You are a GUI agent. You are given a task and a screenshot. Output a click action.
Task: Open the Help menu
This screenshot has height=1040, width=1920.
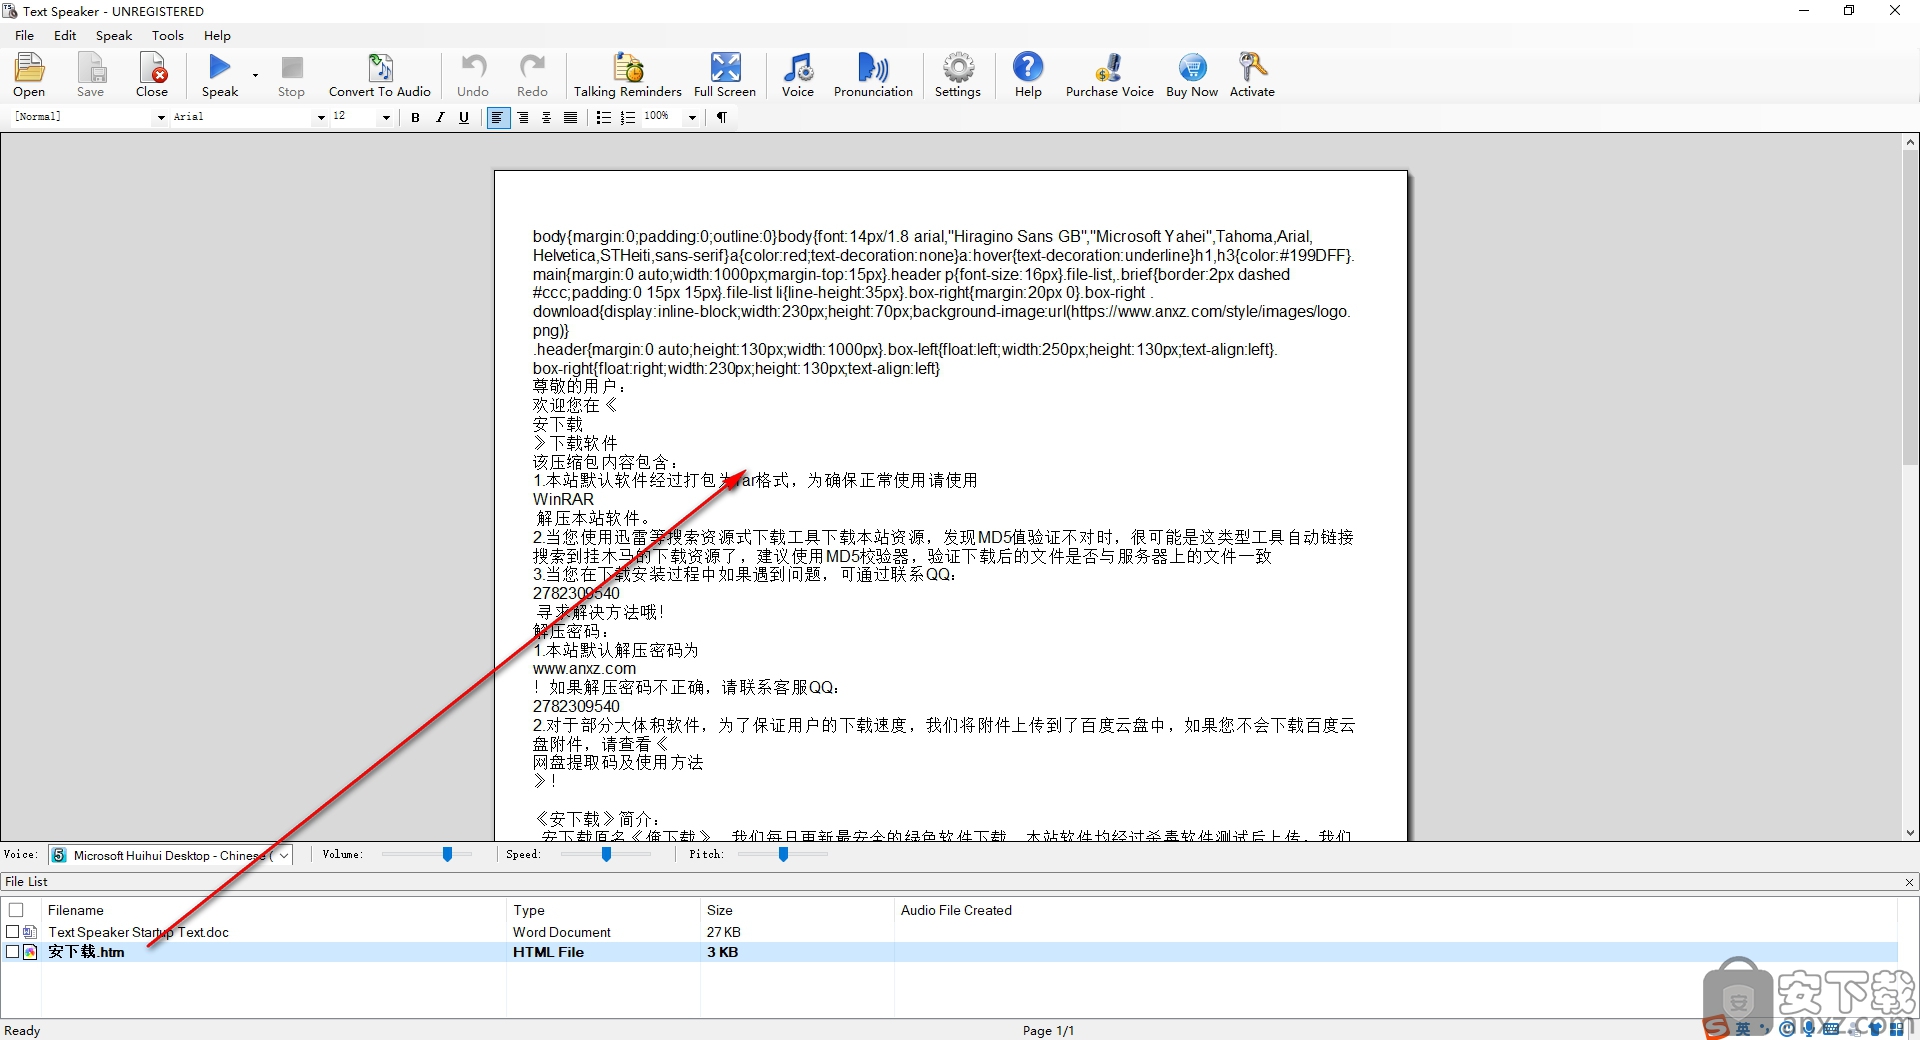coord(217,35)
